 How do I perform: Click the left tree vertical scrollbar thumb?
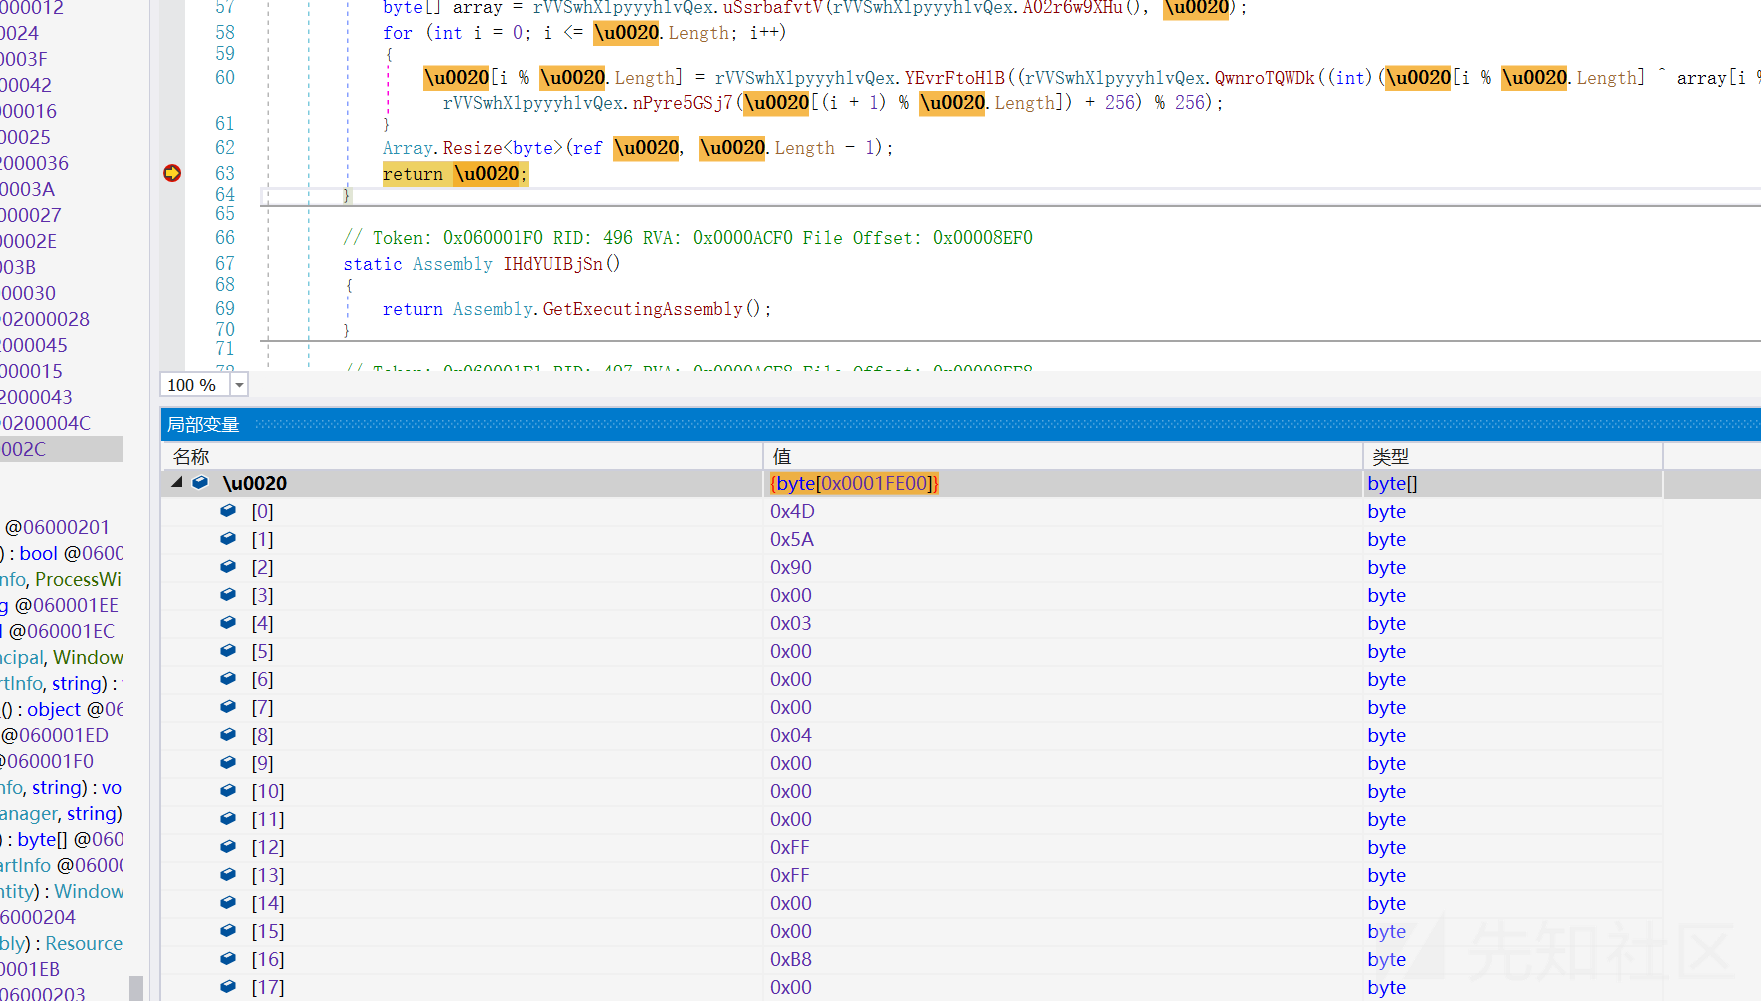click(x=136, y=988)
